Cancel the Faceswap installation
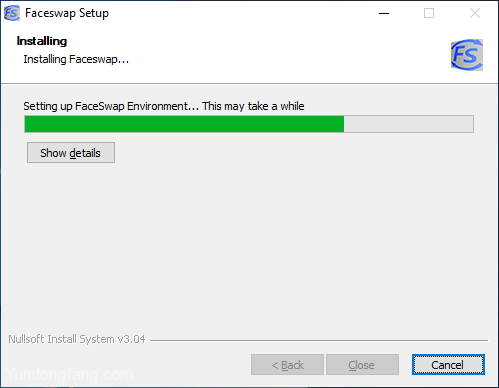 [x=448, y=365]
